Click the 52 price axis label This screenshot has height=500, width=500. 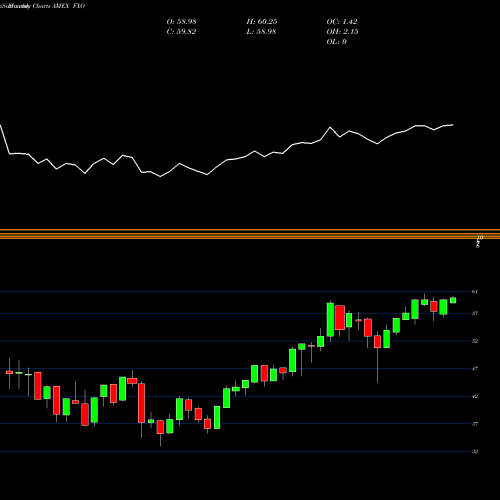475,341
